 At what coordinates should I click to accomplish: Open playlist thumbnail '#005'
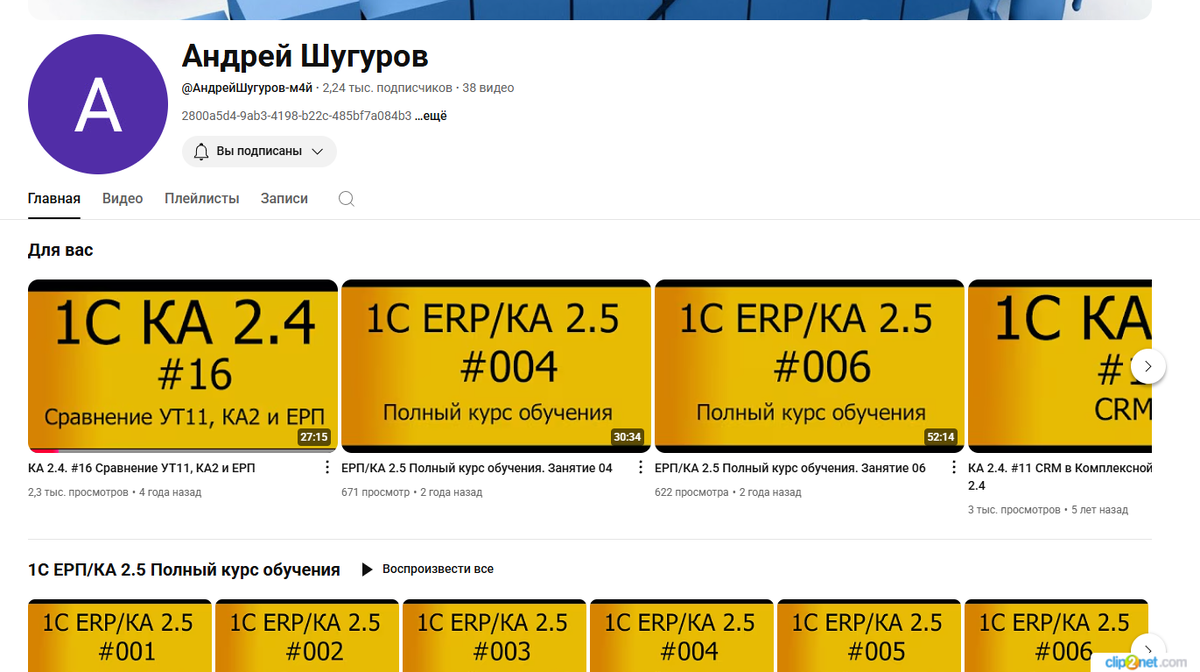868,635
